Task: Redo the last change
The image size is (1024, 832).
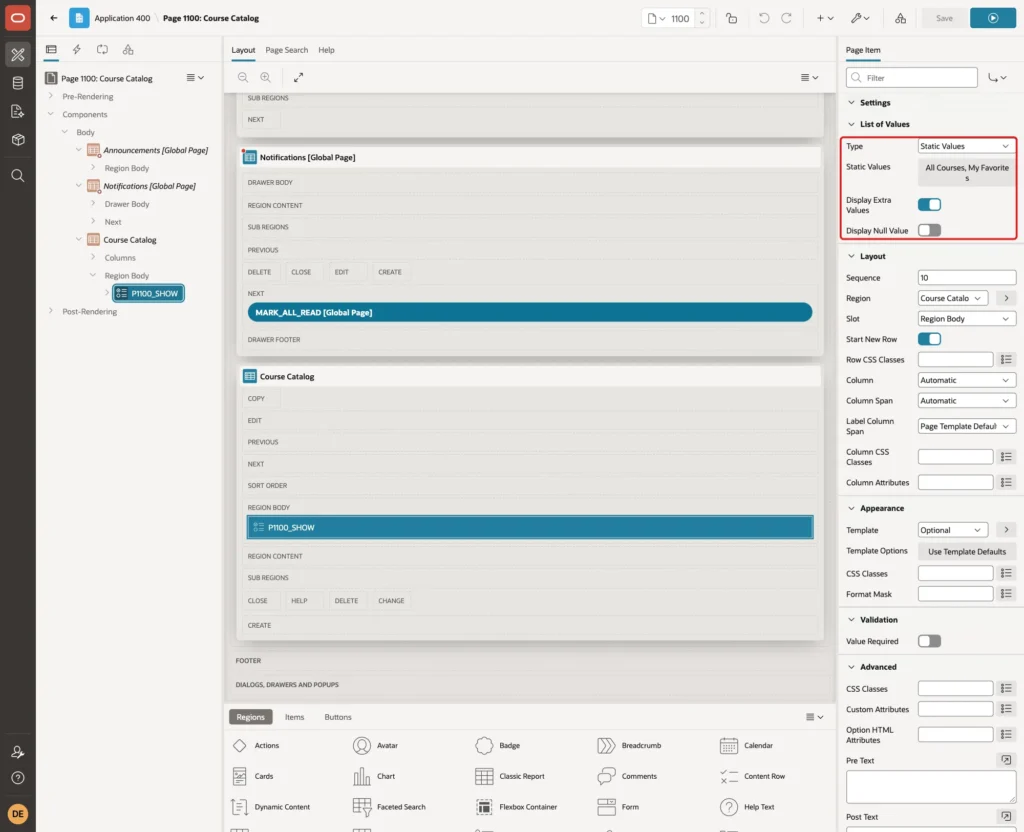Action: (786, 18)
